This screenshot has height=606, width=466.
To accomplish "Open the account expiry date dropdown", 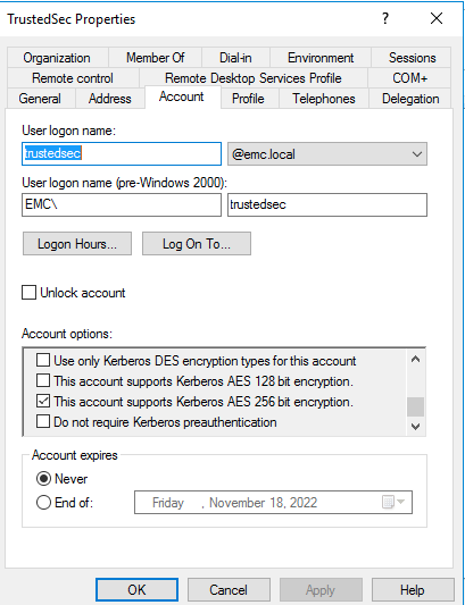I will pos(401,502).
